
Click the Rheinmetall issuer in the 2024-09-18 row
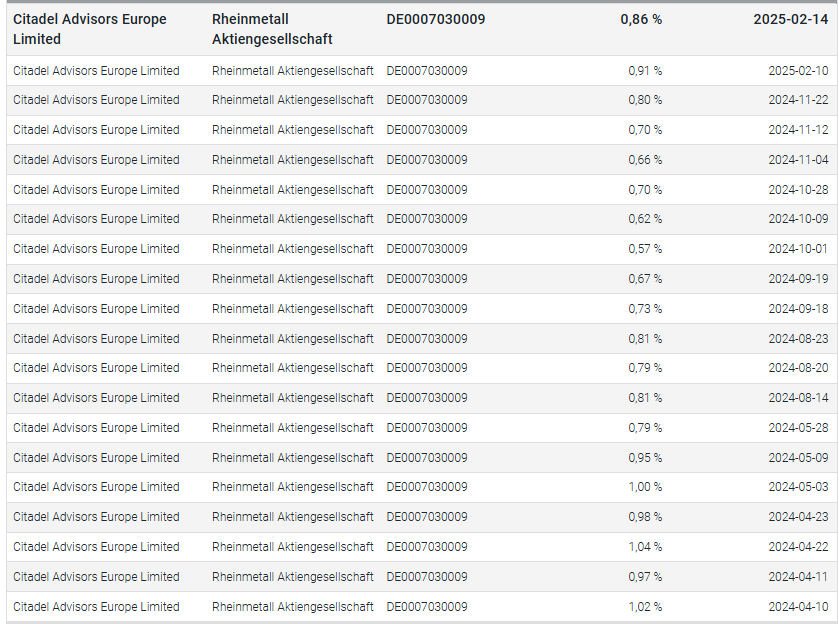(293, 309)
